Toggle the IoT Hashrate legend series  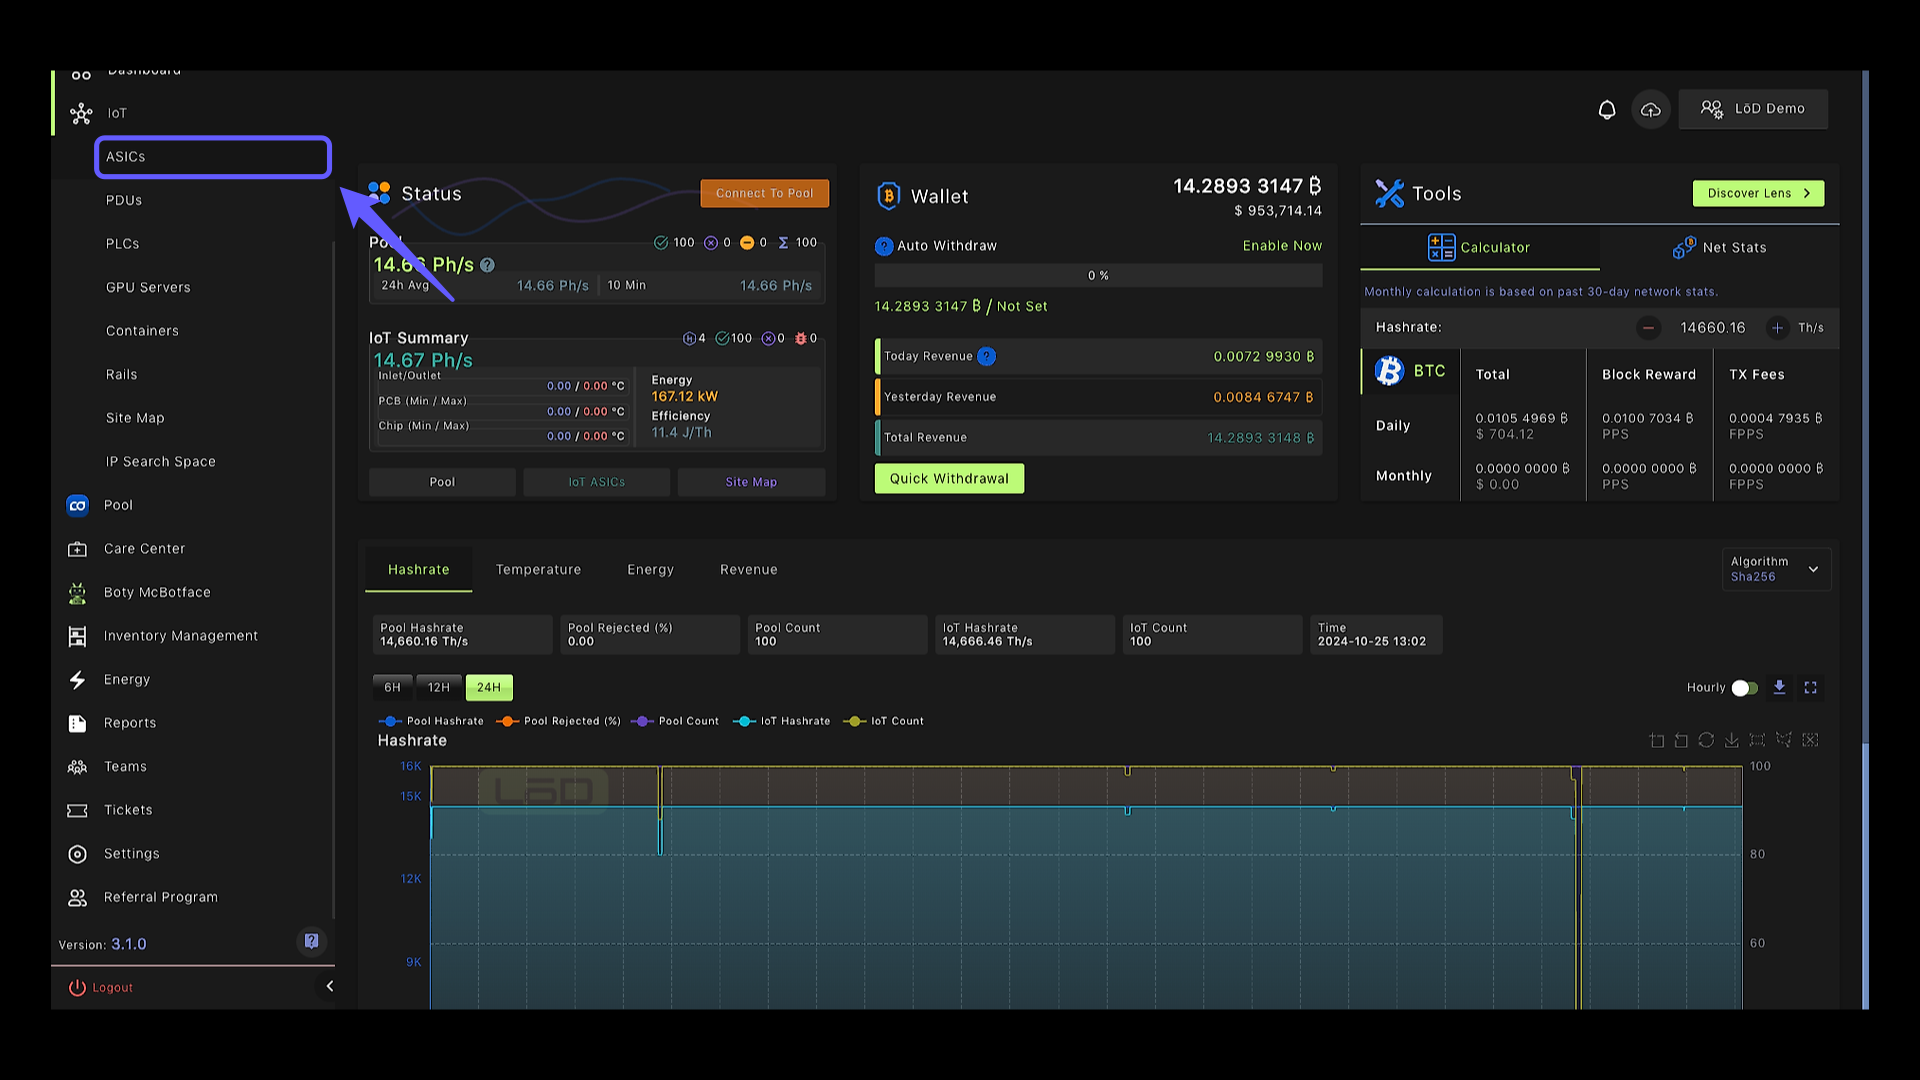click(x=782, y=721)
